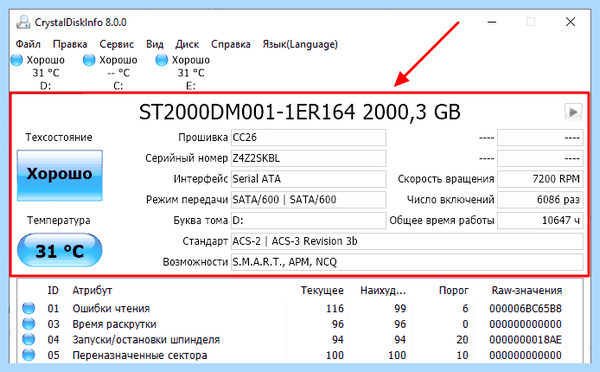
Task: Click the Raw-значения column header
Action: point(527,290)
